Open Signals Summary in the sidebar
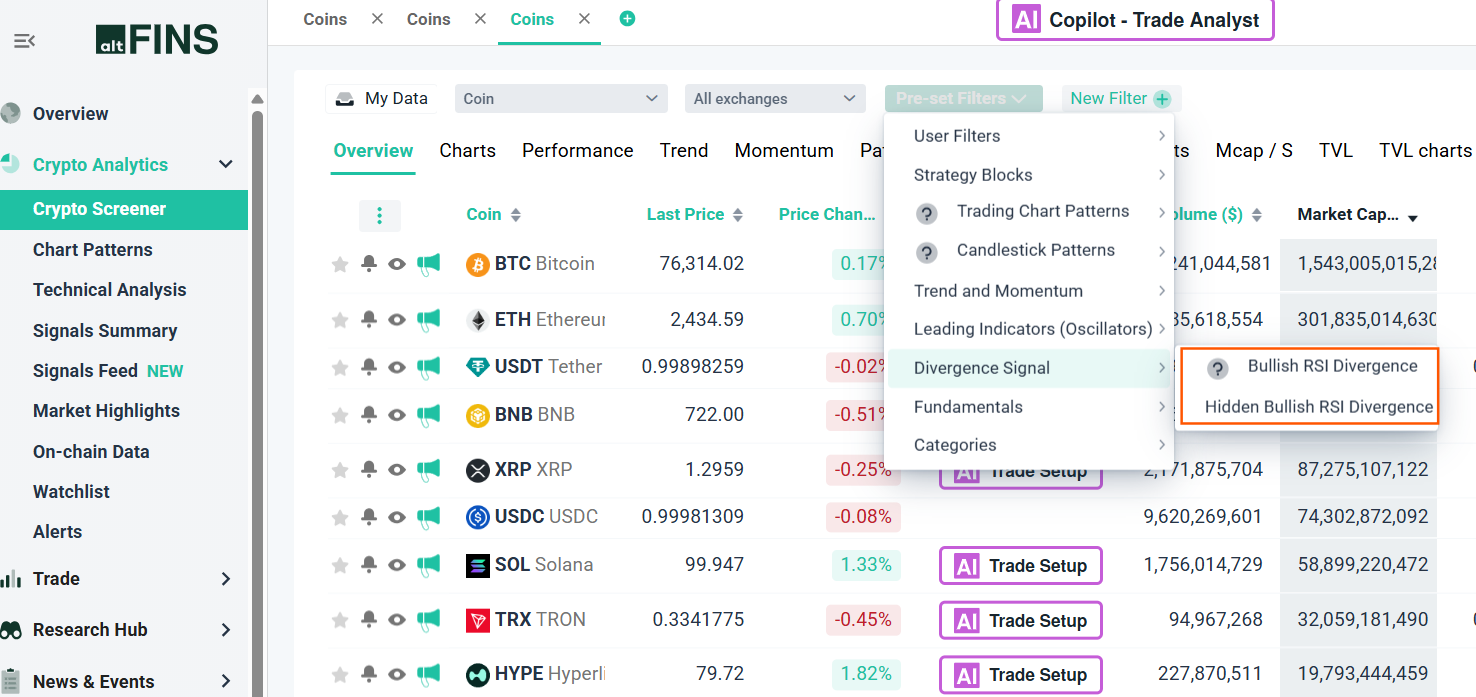This screenshot has height=697, width=1476. tap(105, 330)
